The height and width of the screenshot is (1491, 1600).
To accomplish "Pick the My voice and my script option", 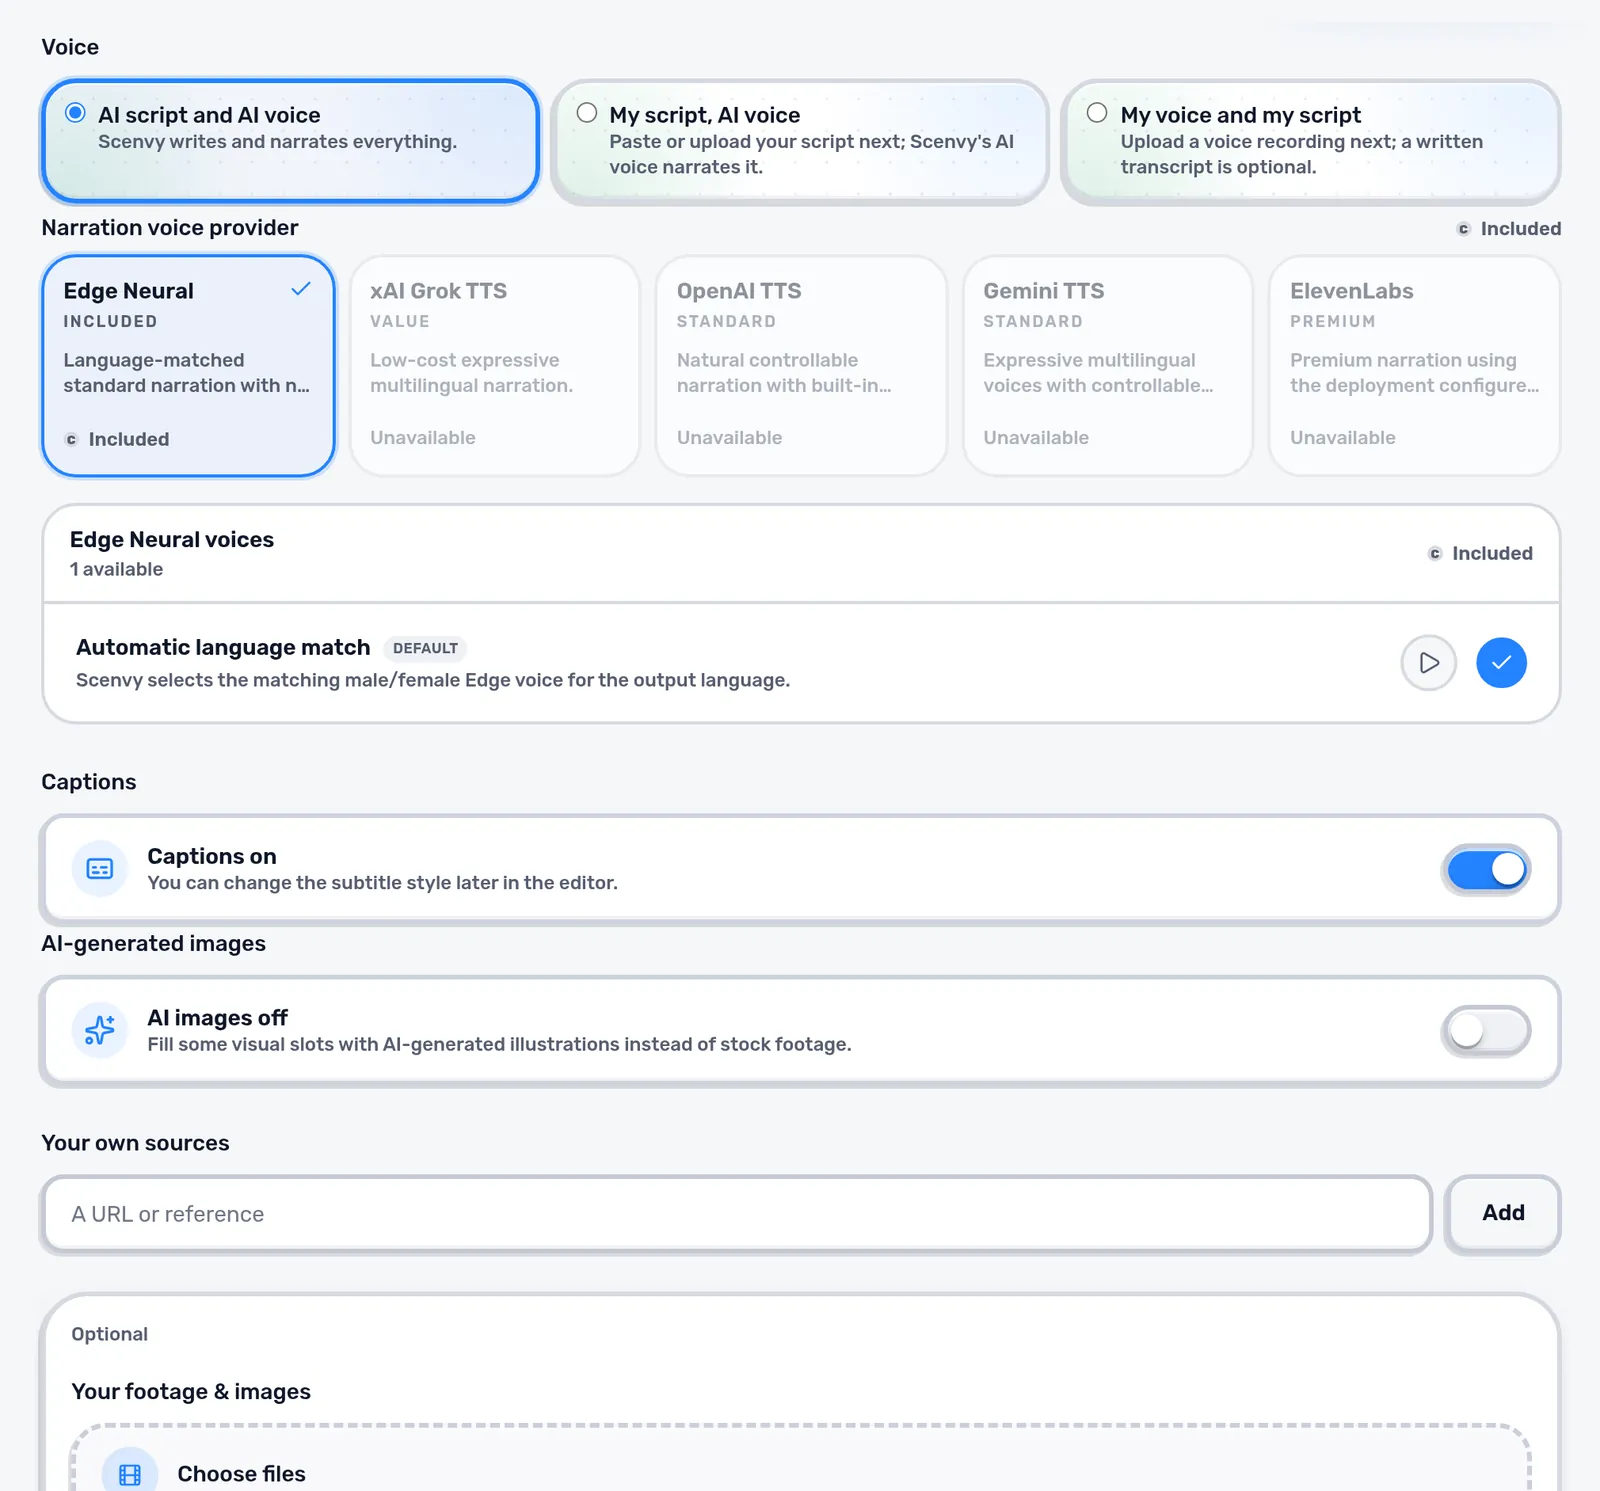I will point(1310,141).
